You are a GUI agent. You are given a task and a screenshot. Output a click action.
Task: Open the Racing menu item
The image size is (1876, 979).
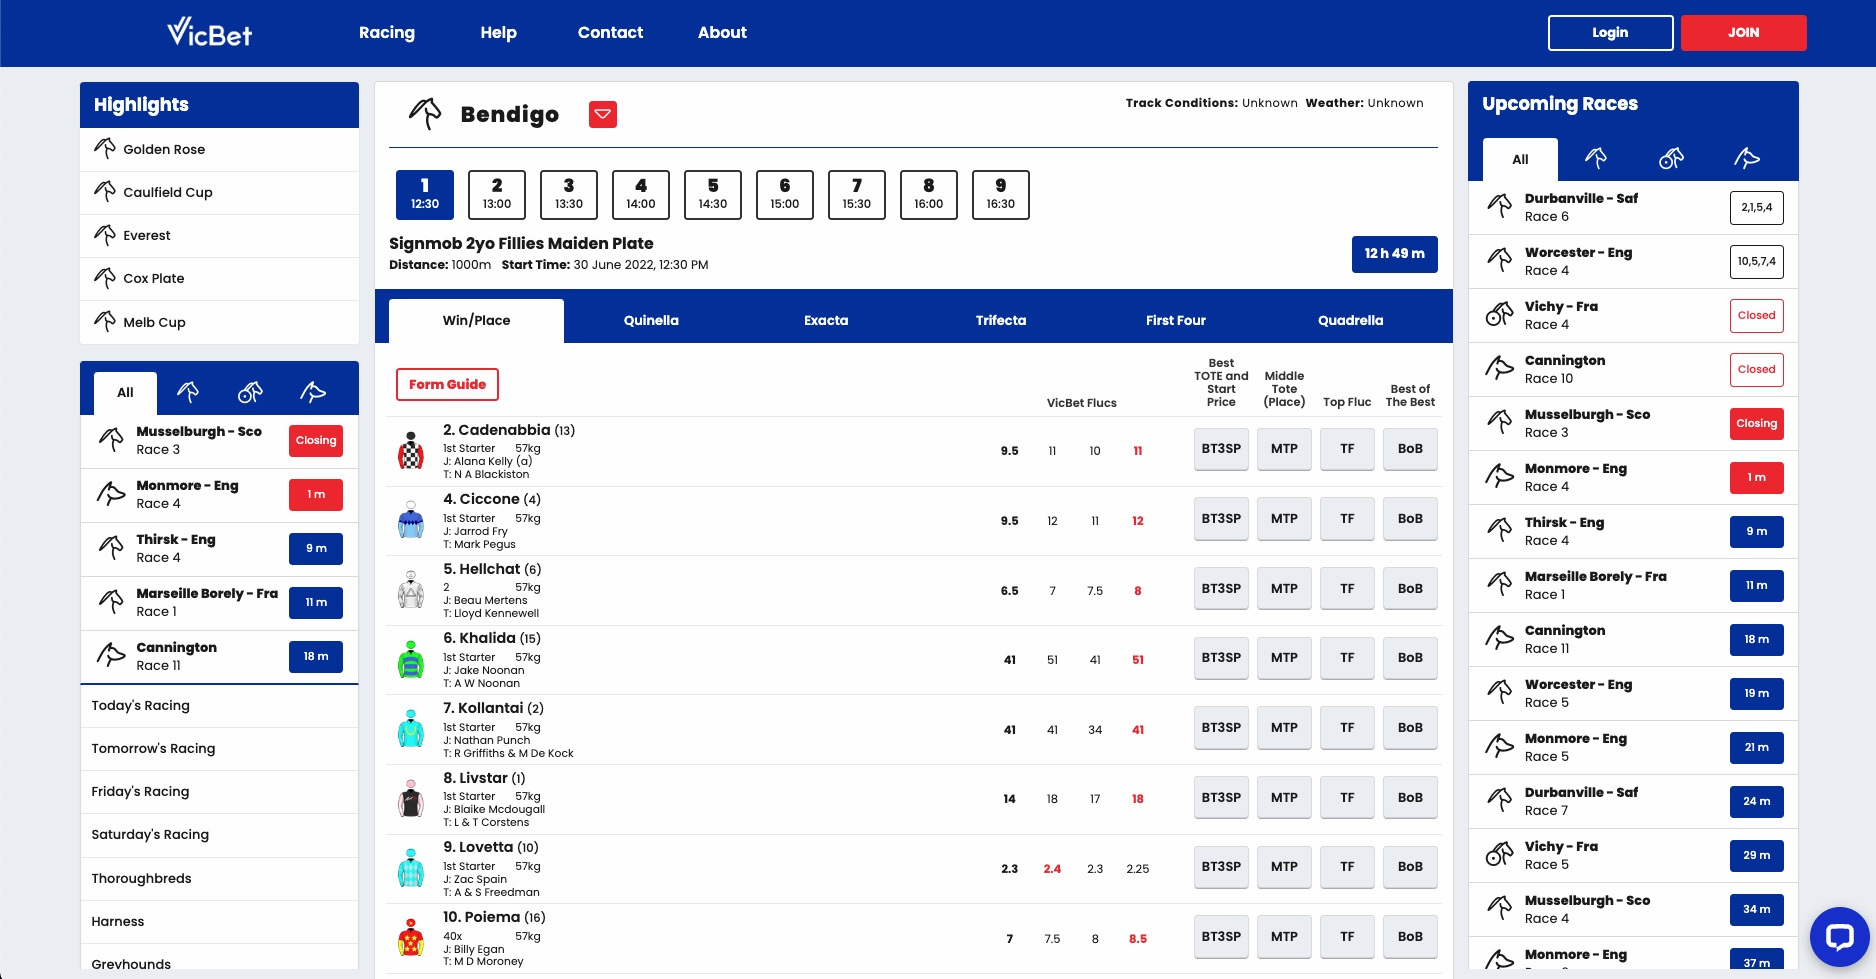(x=387, y=32)
